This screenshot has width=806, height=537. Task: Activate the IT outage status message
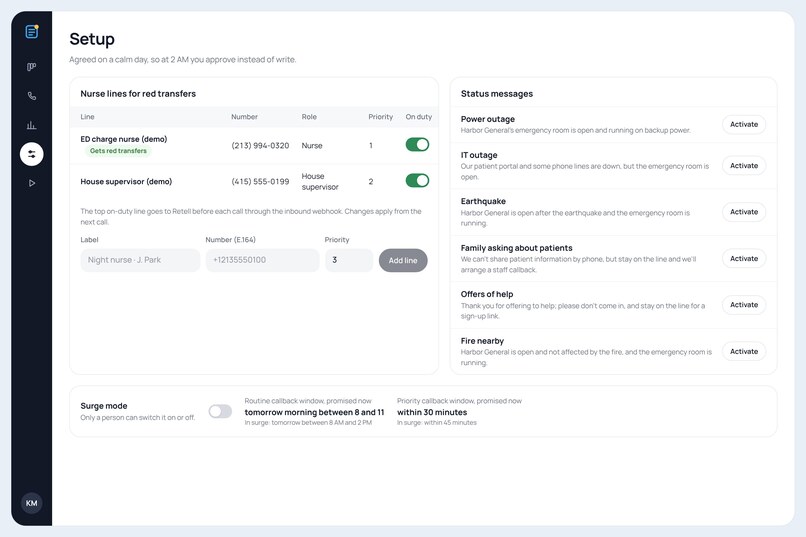[744, 165]
